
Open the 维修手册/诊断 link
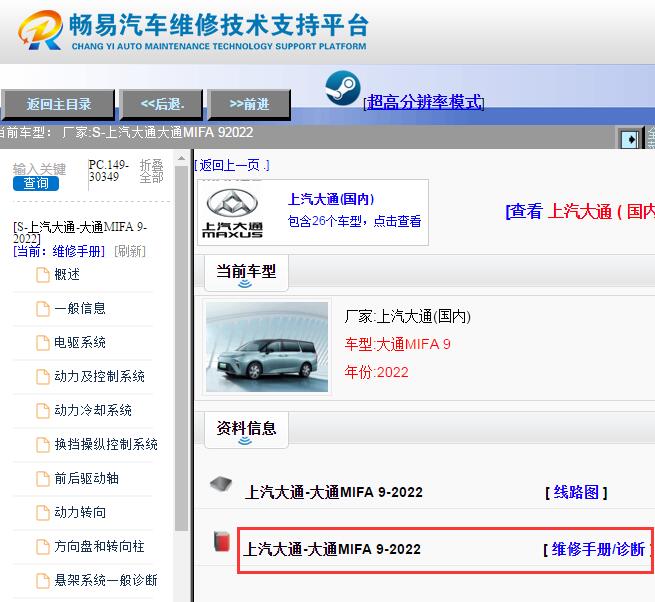598,549
